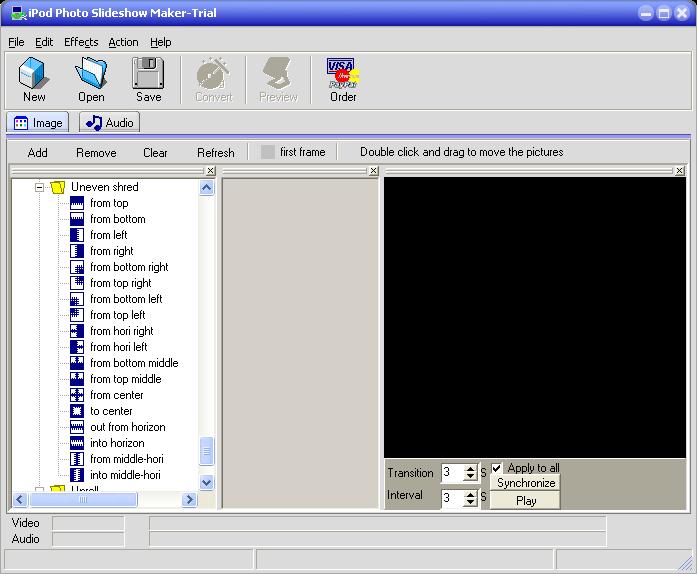Viewport: 697px width, 574px height.
Task: Click the Play button
Action: pyautogui.click(x=526, y=500)
